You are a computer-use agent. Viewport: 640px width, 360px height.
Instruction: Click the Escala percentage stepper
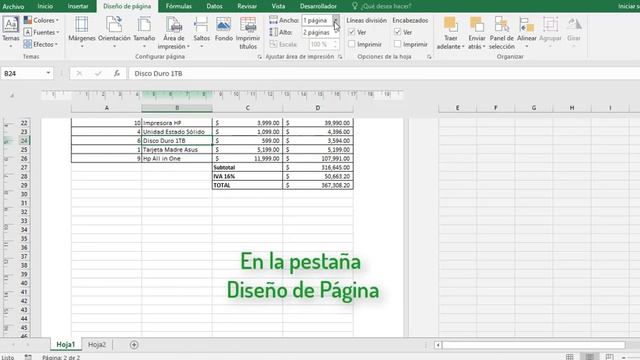click(x=336, y=44)
